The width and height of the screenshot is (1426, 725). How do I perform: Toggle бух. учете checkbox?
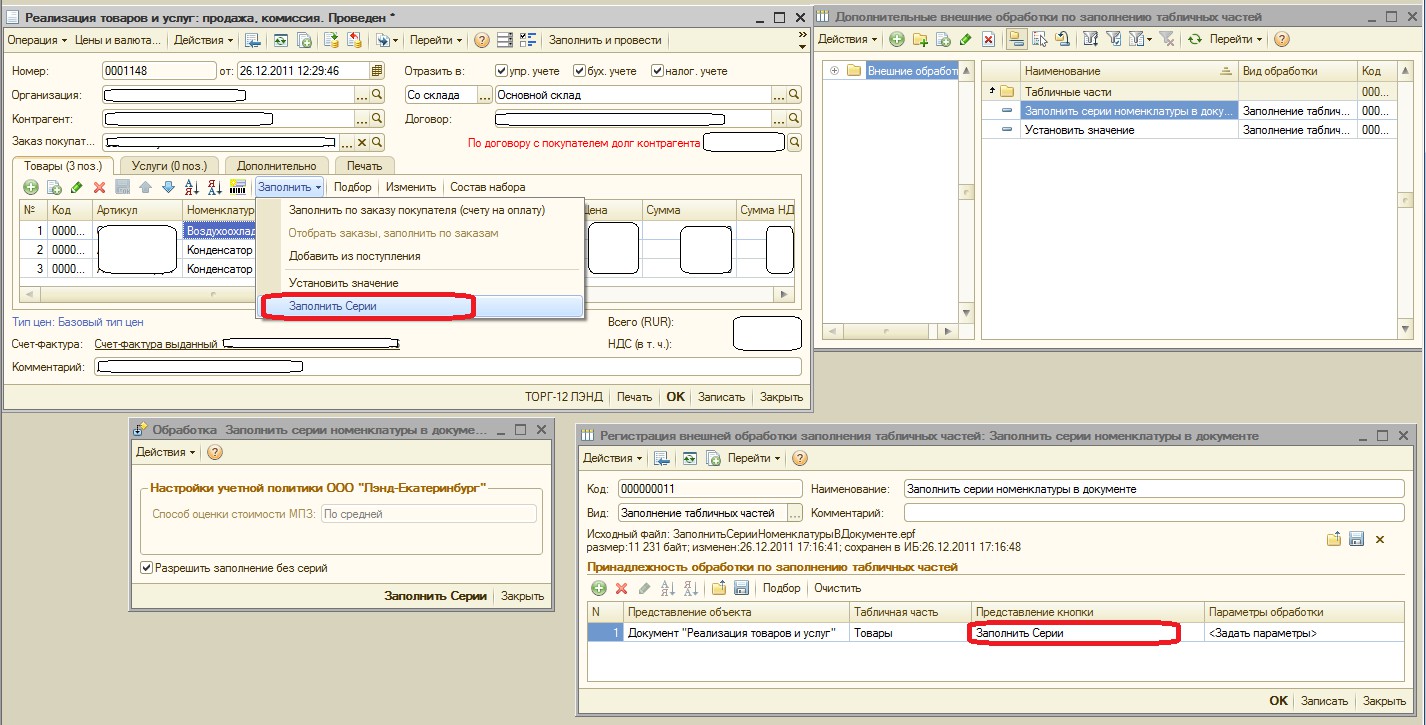click(579, 71)
